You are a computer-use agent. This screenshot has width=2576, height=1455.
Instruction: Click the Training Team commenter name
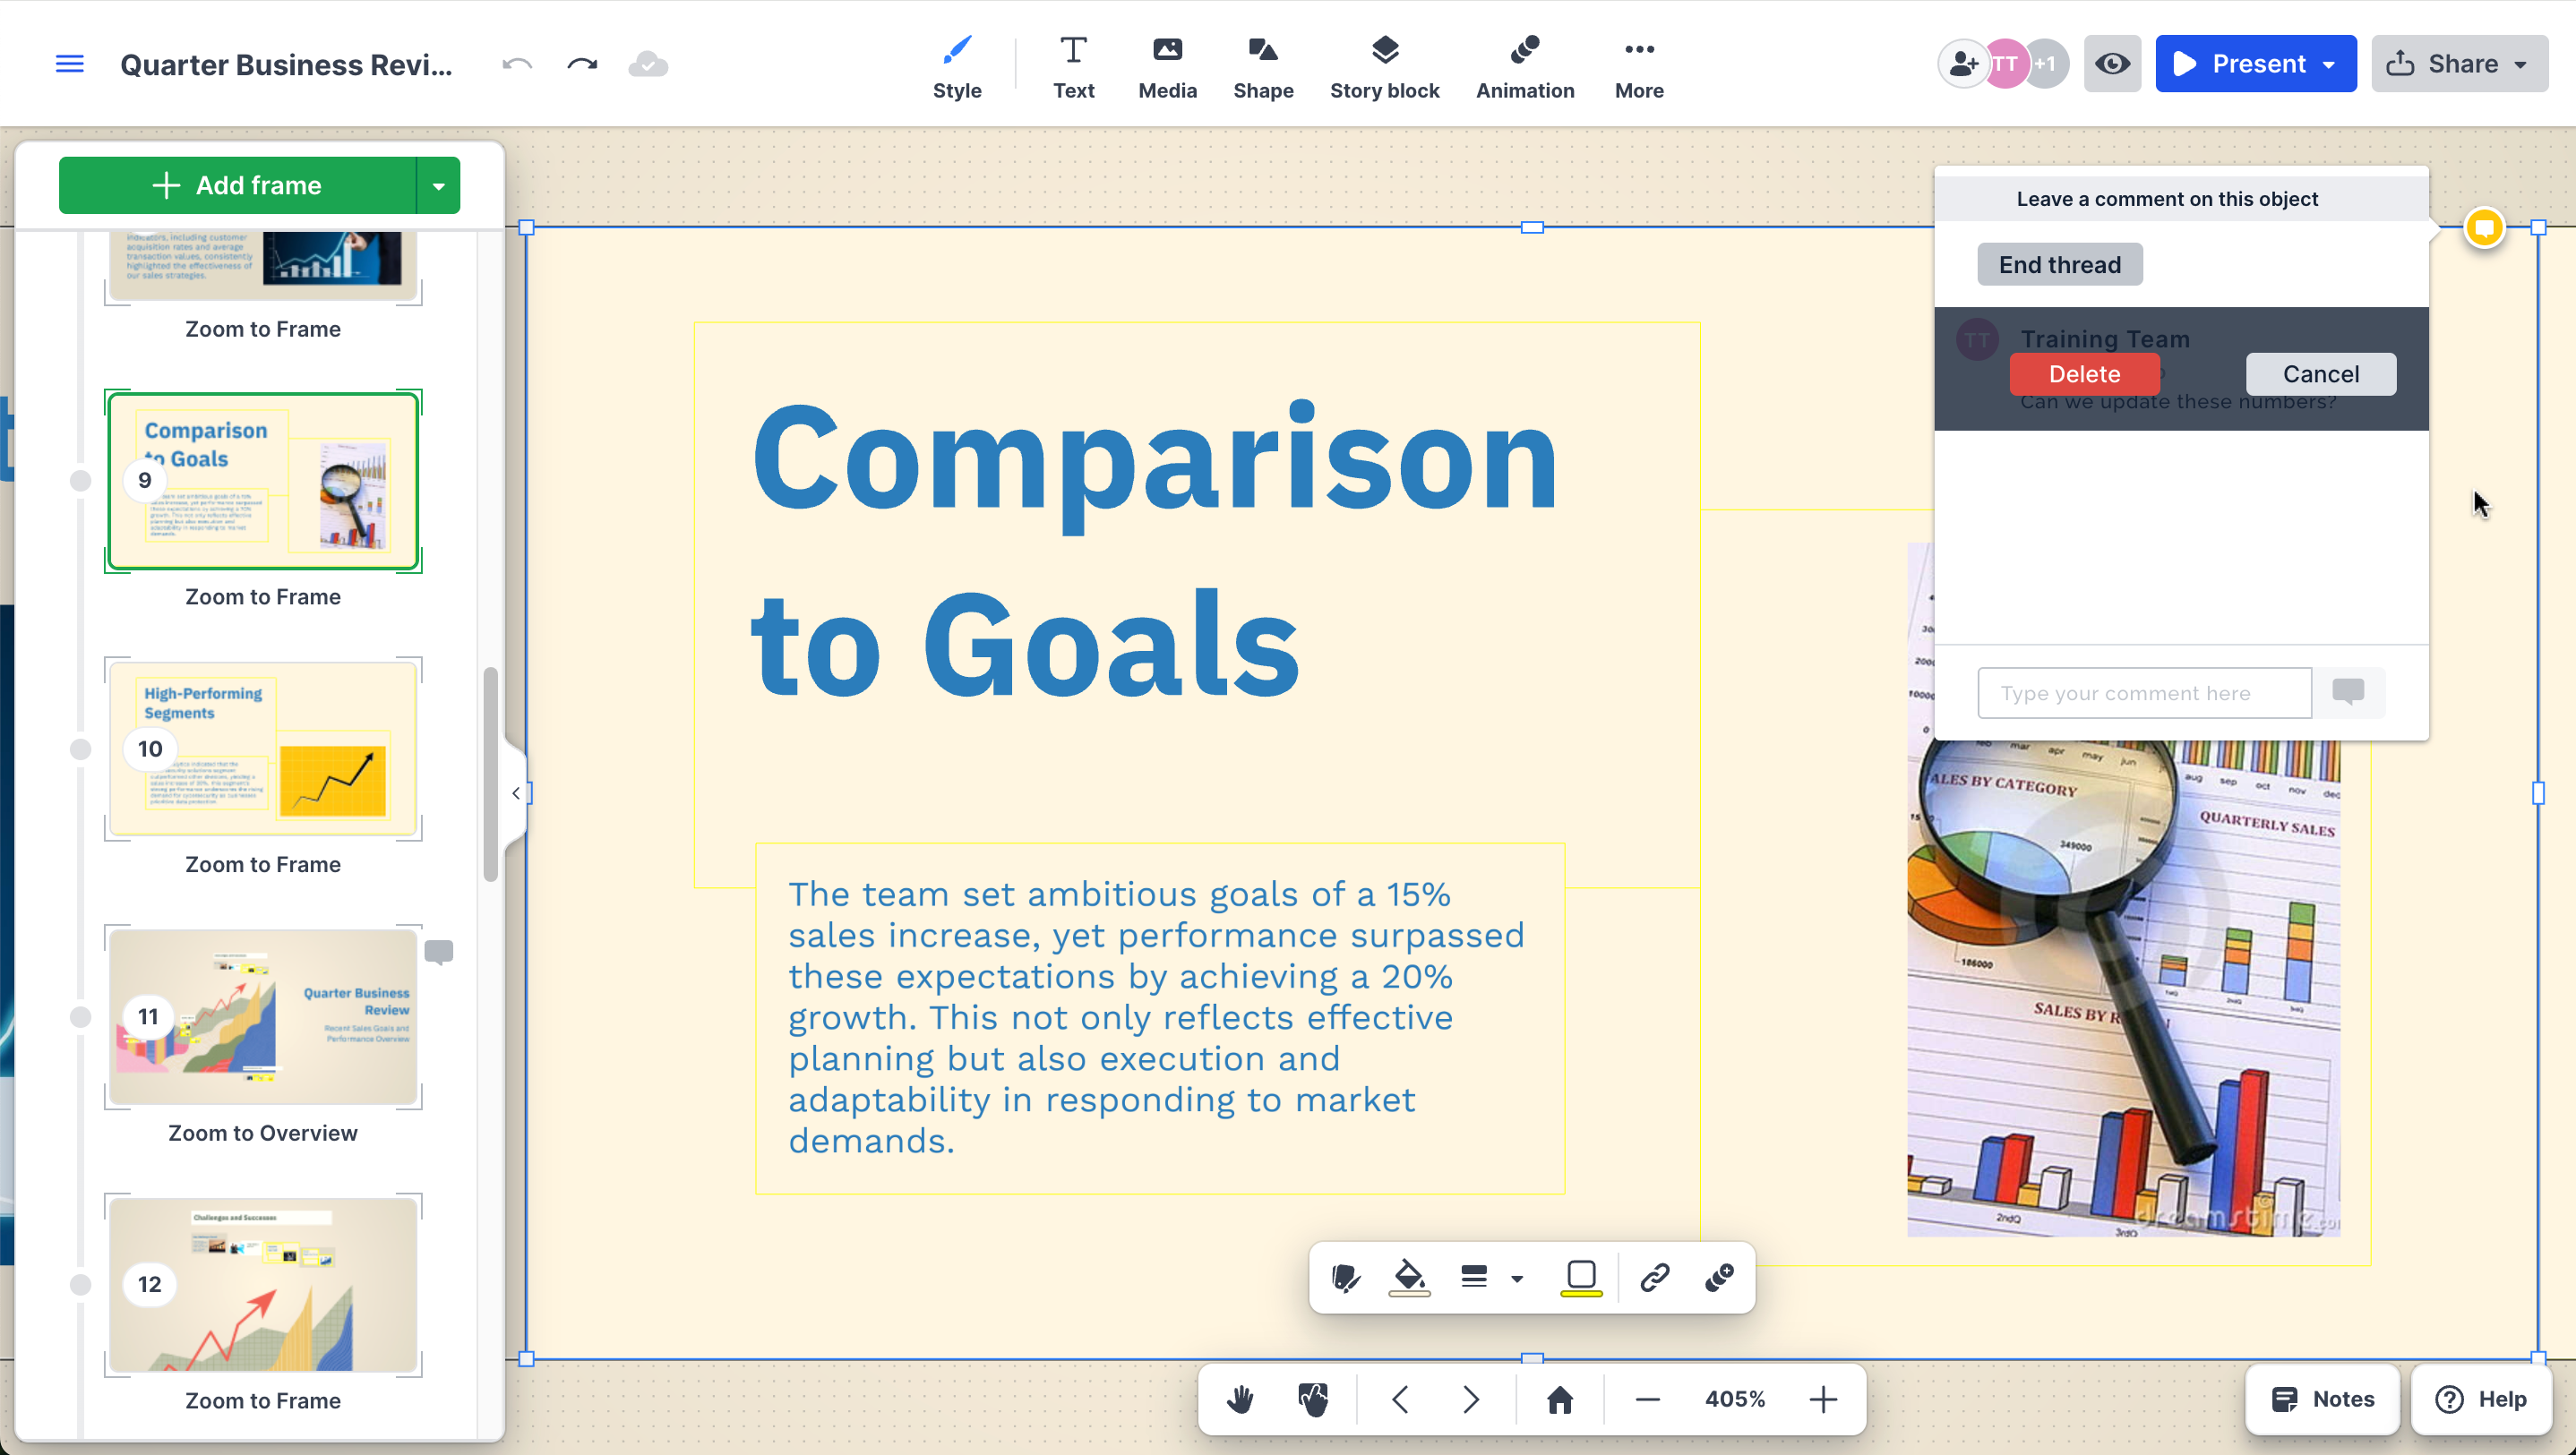(2105, 339)
